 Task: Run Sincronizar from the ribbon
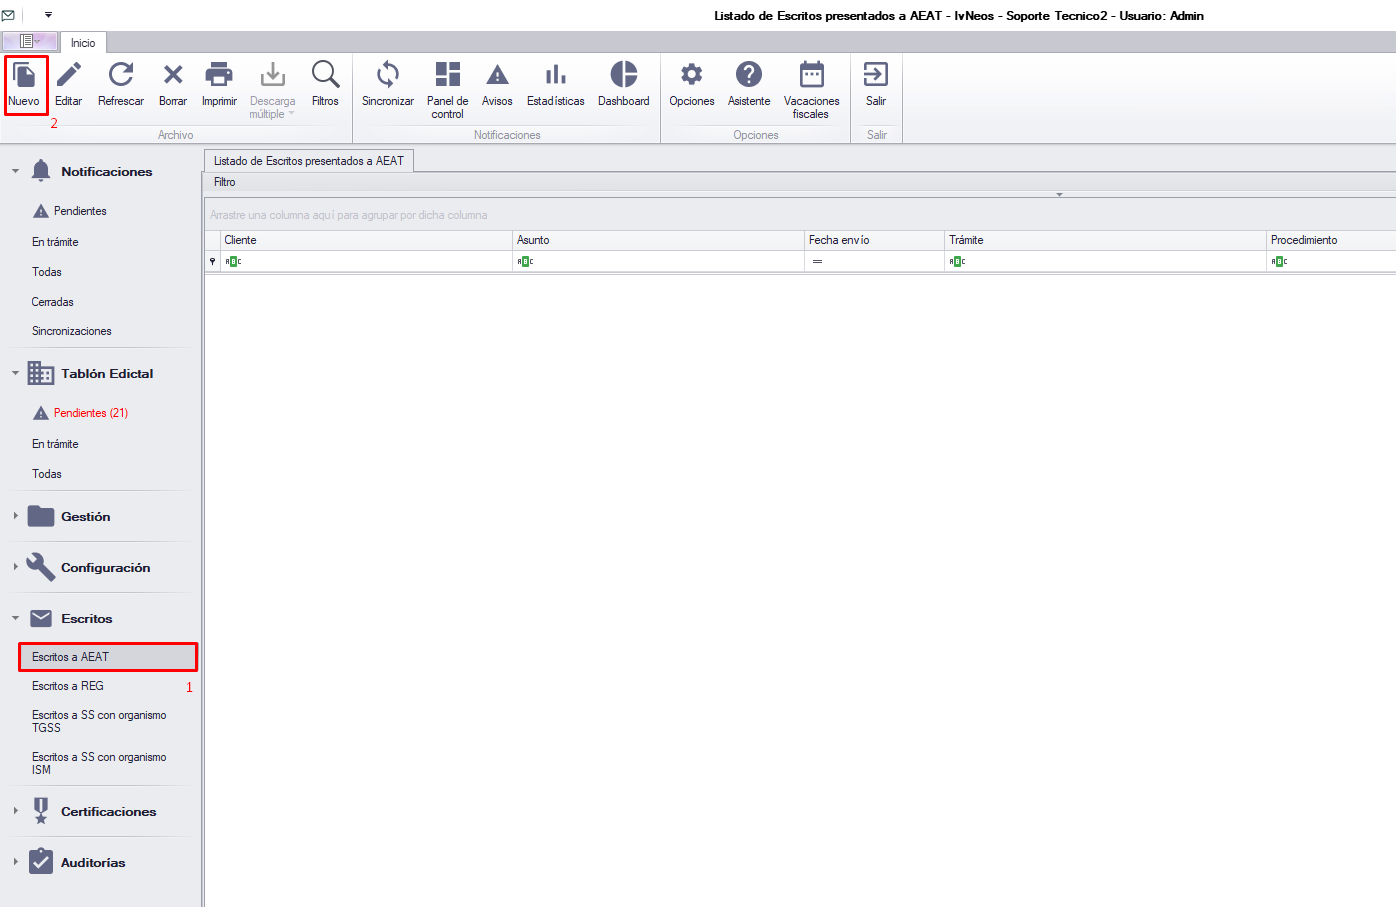click(x=388, y=75)
